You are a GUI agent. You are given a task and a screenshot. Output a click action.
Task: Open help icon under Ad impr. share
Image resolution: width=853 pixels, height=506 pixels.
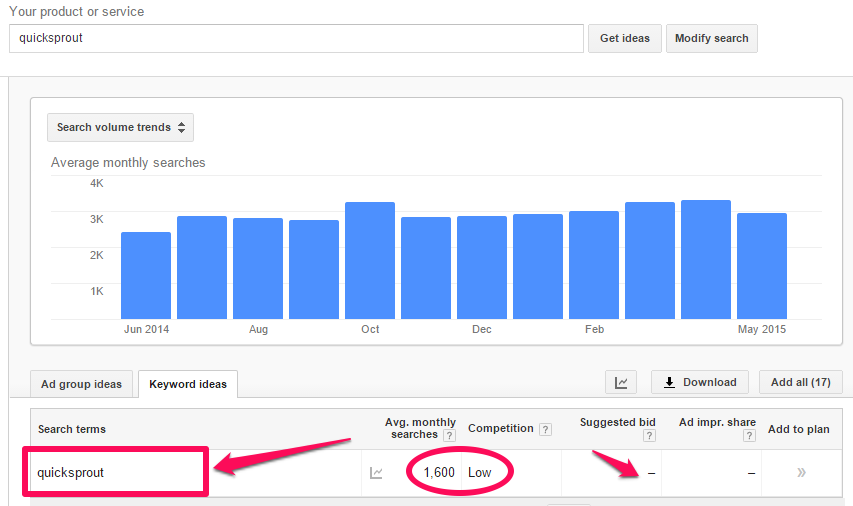click(749, 435)
